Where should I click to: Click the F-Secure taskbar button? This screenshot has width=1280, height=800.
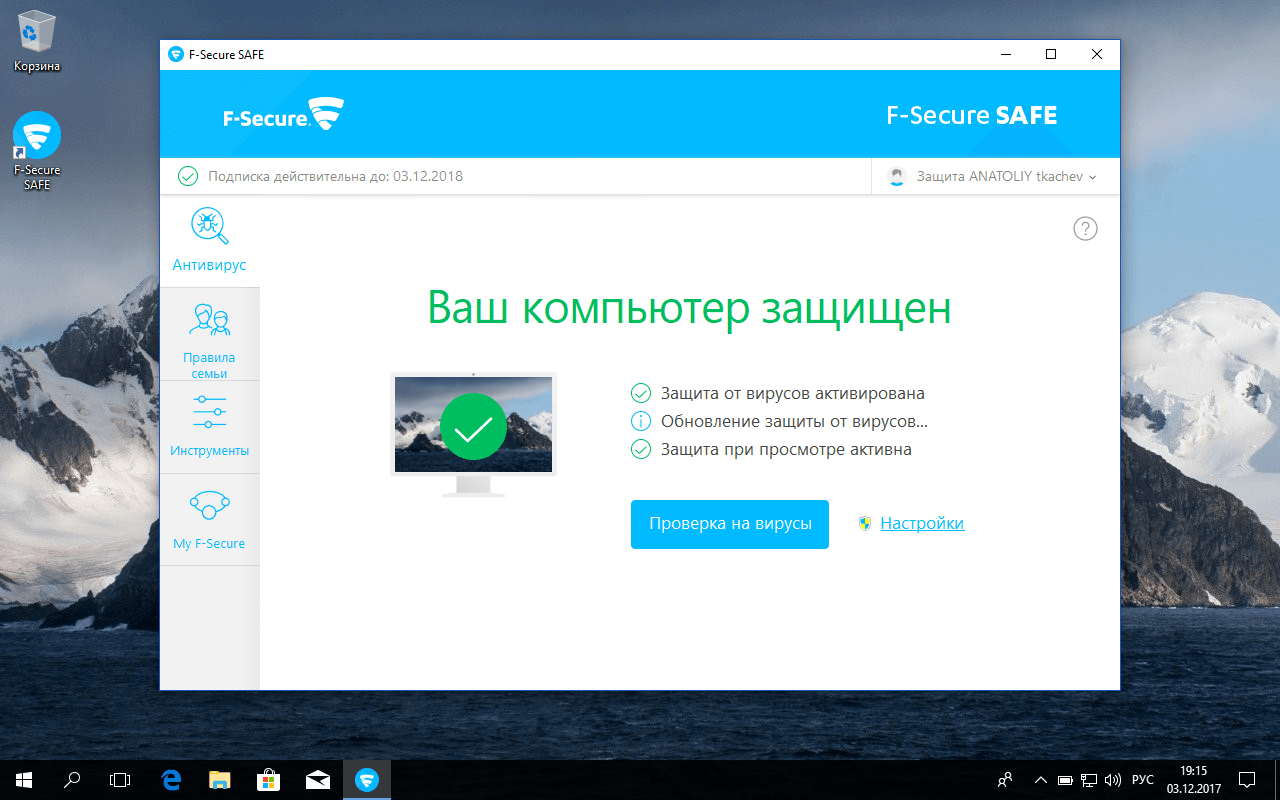(x=367, y=780)
